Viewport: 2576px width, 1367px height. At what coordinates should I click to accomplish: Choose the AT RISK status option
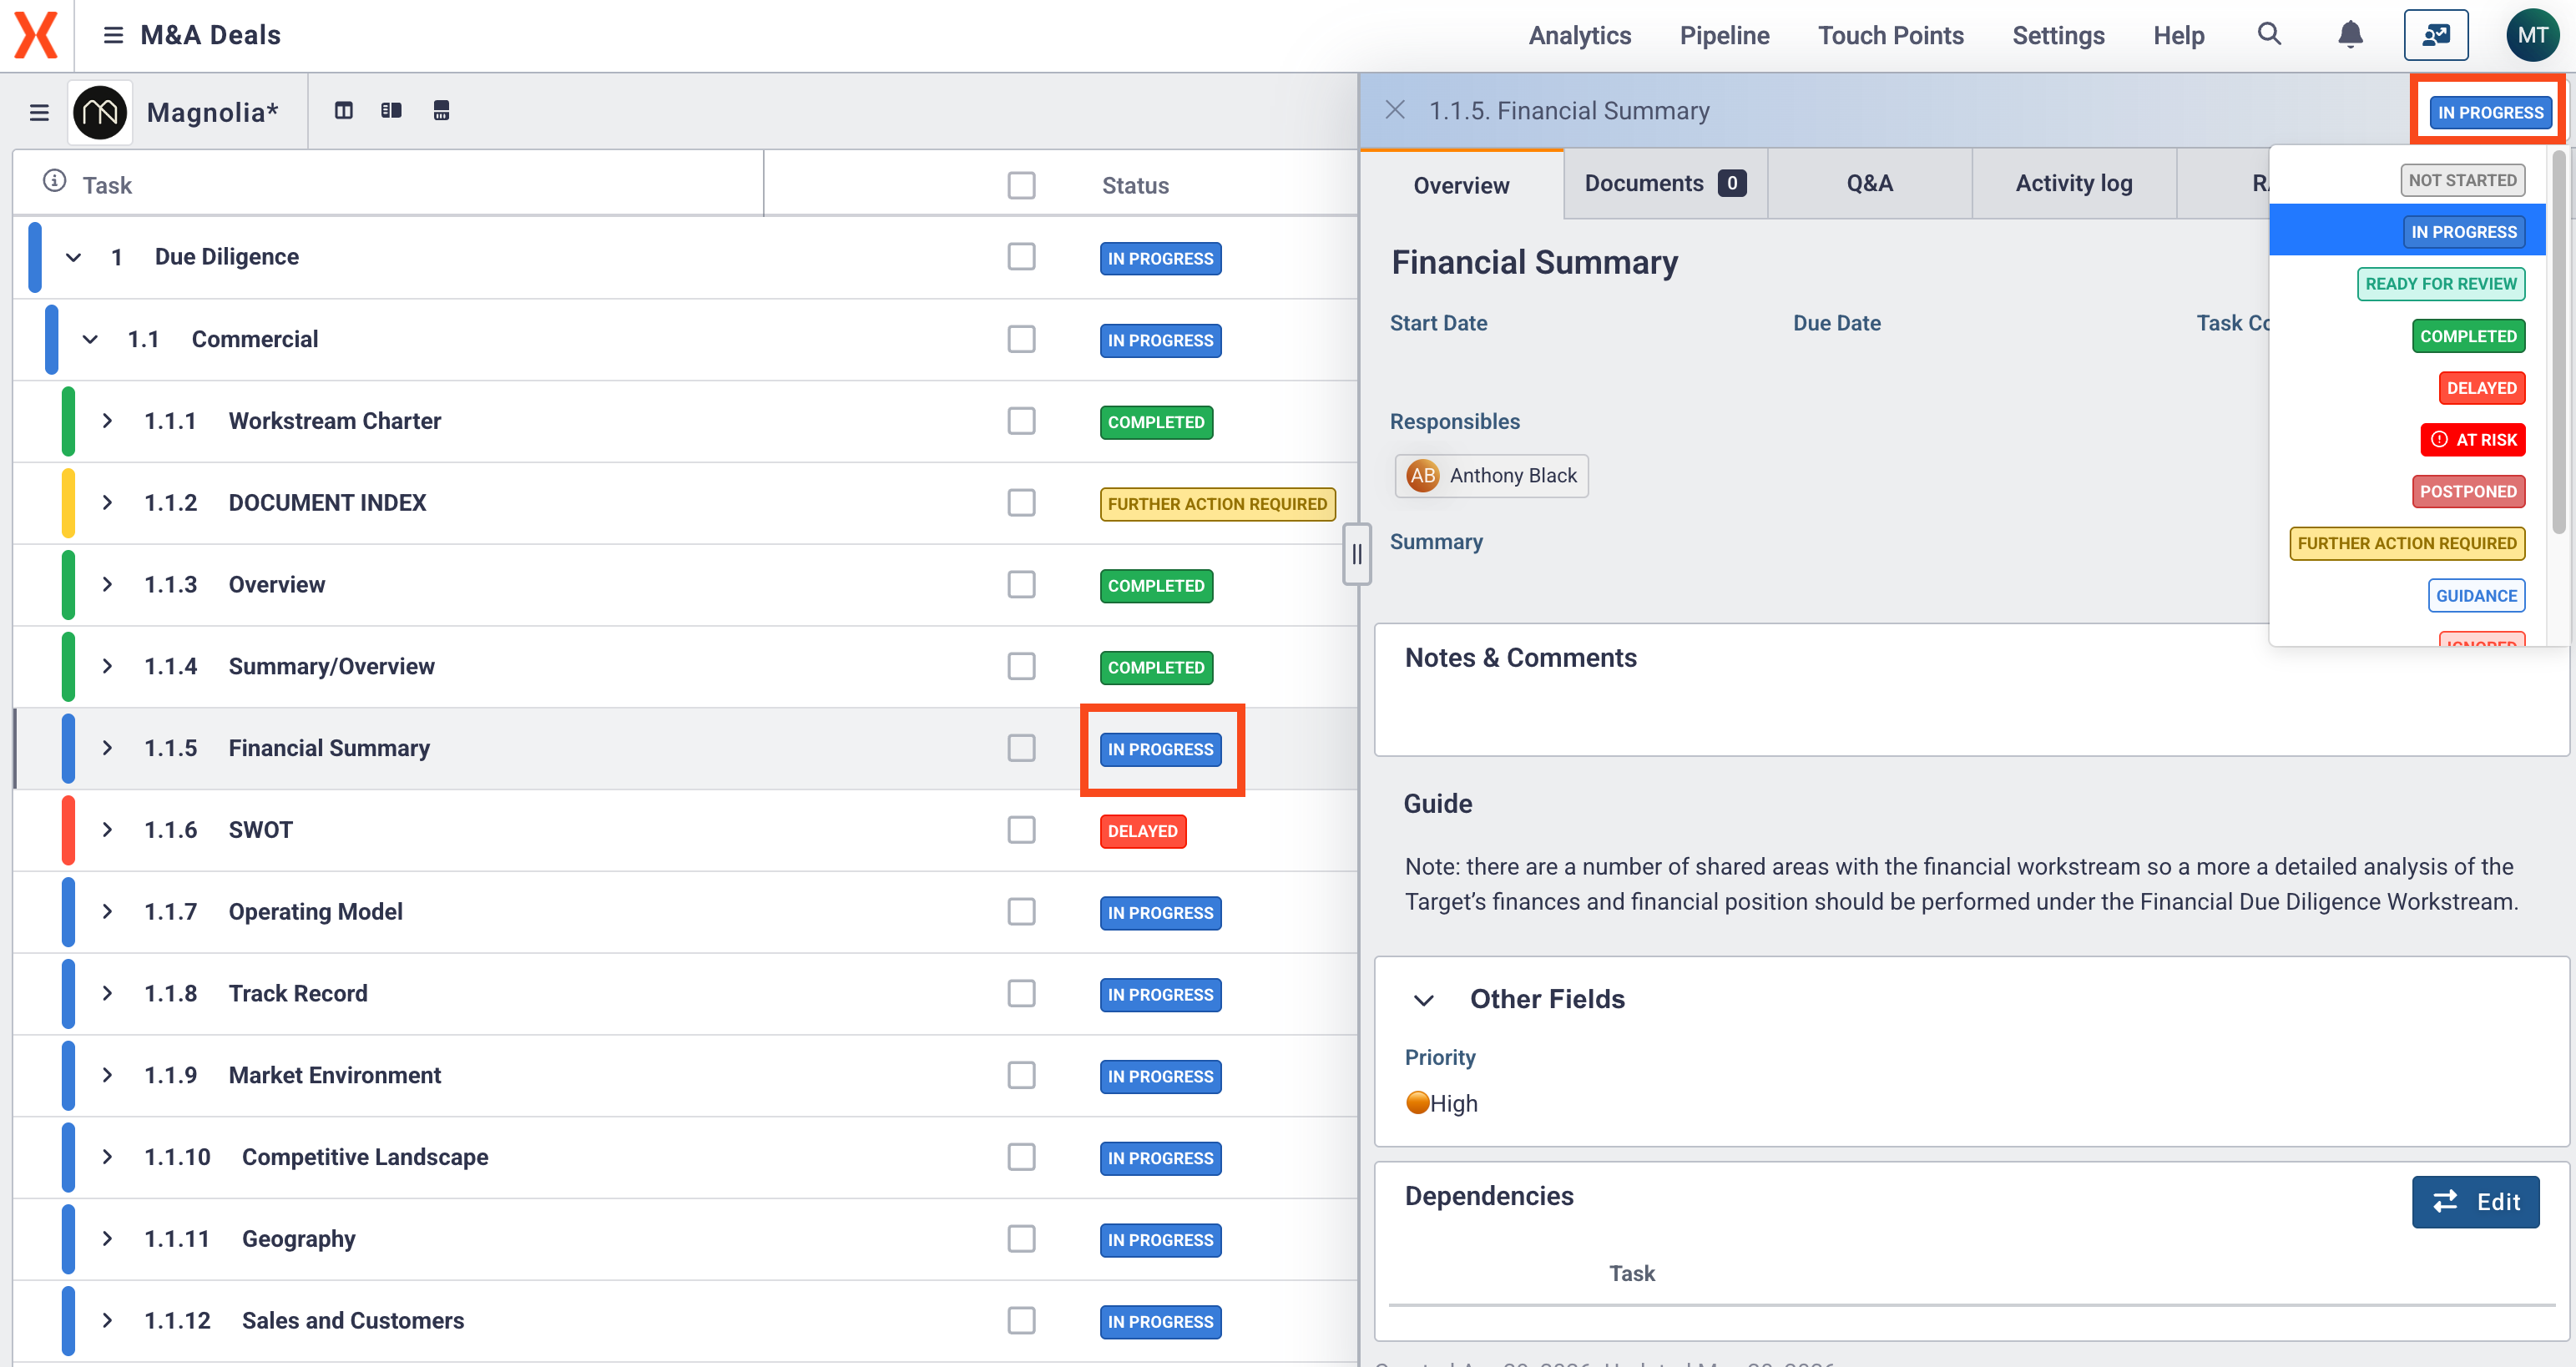coord(2472,440)
